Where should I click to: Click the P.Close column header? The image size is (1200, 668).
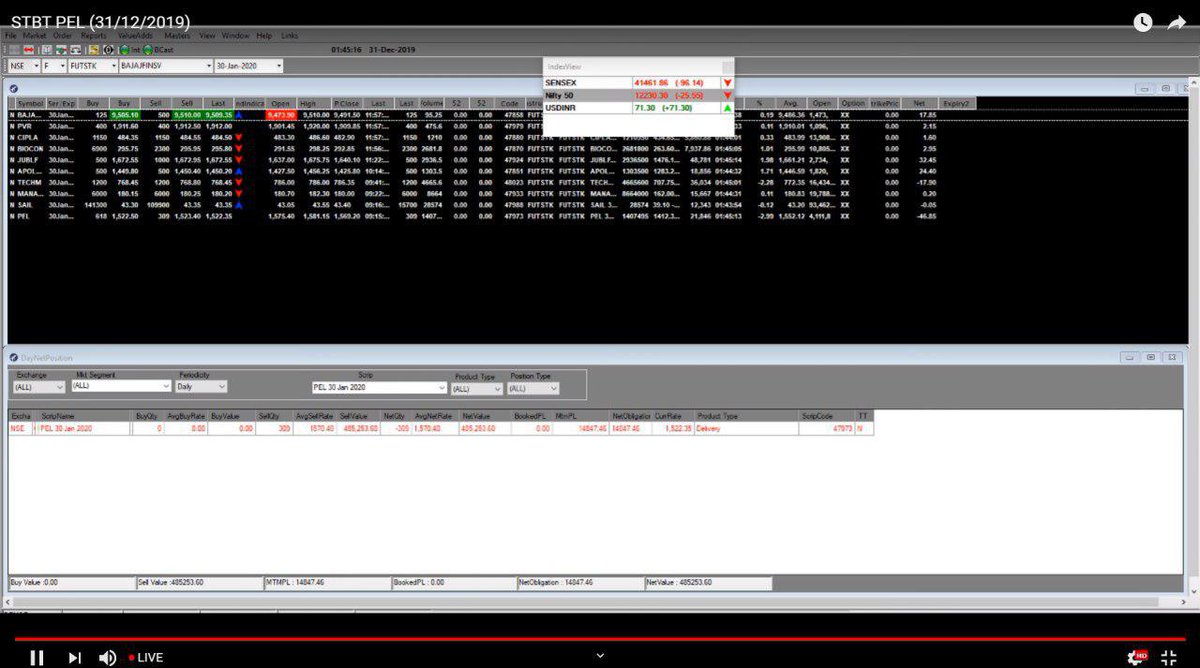coord(346,103)
